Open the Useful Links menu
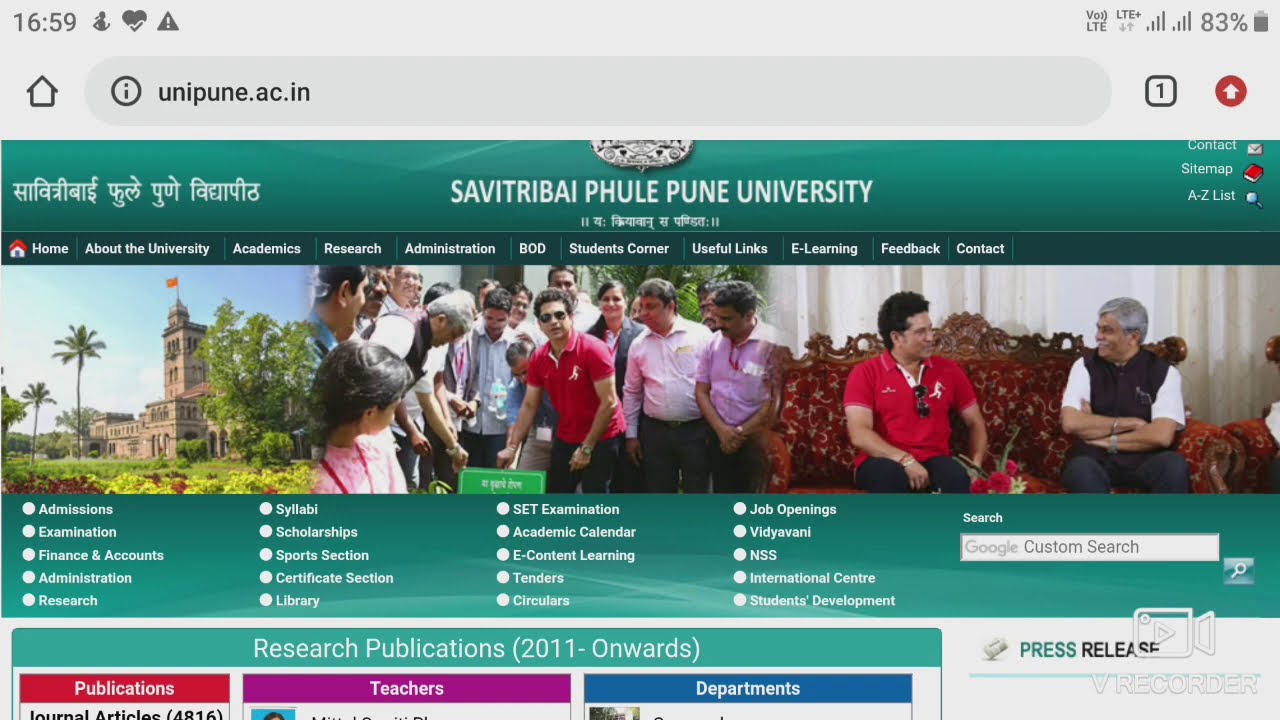 (x=730, y=249)
